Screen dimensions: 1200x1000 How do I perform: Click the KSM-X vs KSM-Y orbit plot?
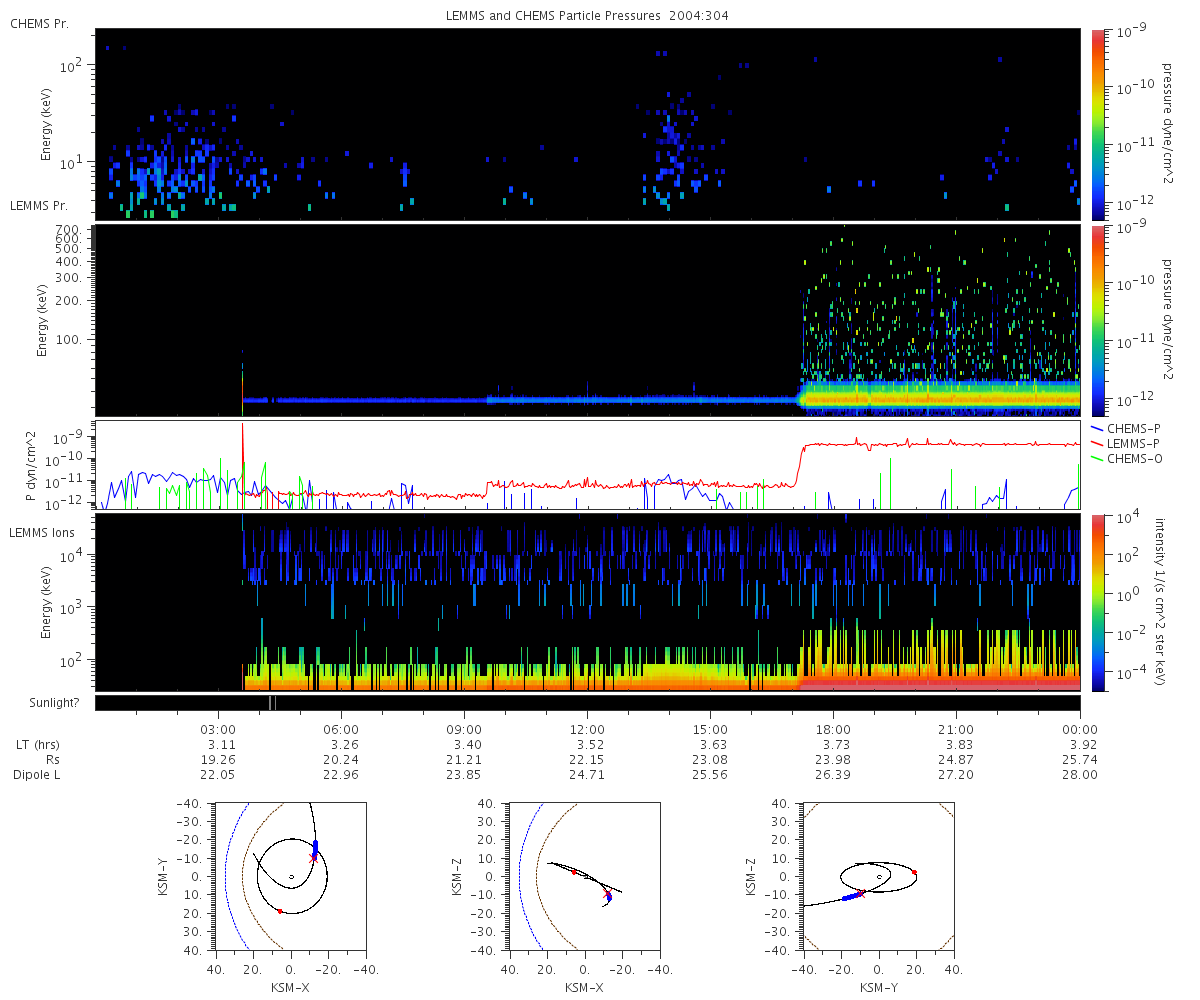[x=289, y=875]
